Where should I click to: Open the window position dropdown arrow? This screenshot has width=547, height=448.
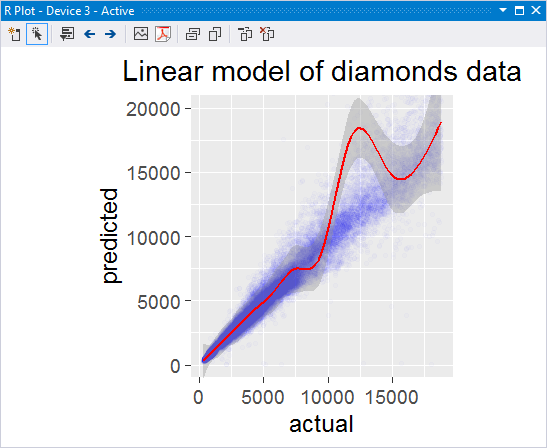coord(503,10)
